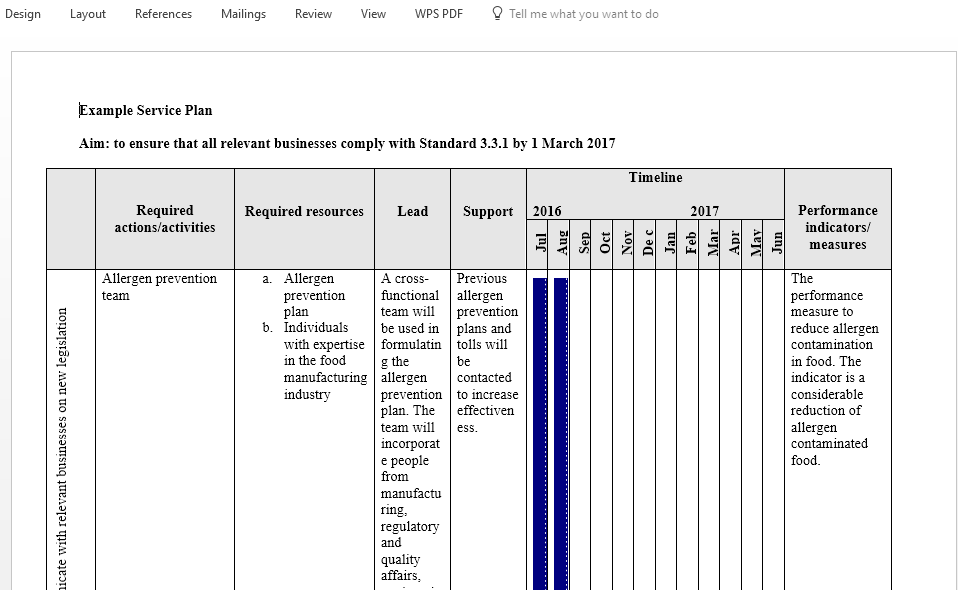Focus the 'Tell me what you want to do' box
The width and height of the screenshot is (958, 590).
point(583,13)
